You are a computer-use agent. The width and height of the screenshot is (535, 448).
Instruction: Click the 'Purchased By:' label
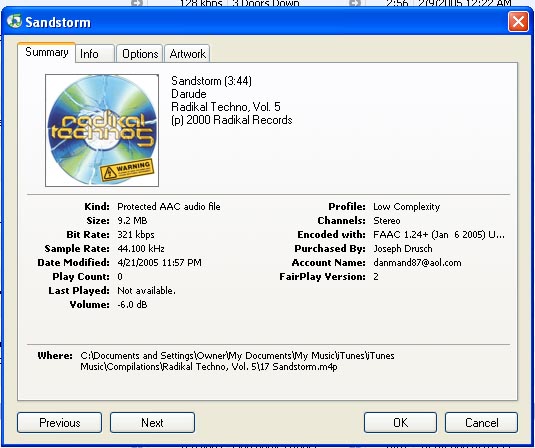(x=330, y=248)
